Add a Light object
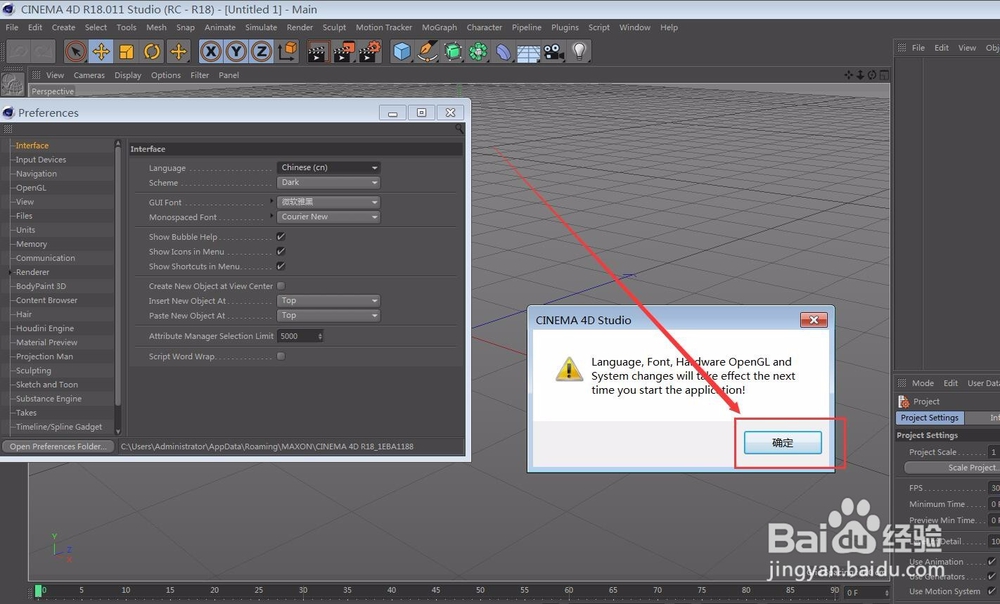 tap(579, 52)
